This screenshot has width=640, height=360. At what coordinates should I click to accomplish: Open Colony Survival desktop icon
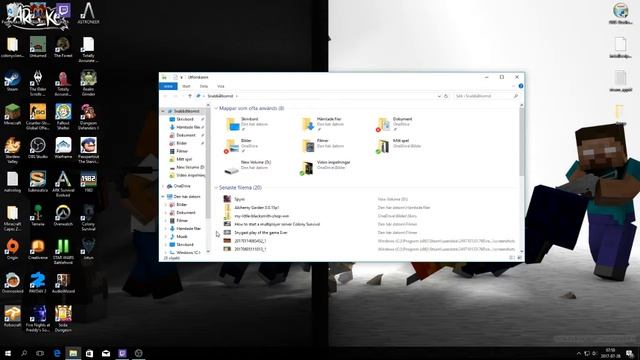pyautogui.click(x=88, y=218)
